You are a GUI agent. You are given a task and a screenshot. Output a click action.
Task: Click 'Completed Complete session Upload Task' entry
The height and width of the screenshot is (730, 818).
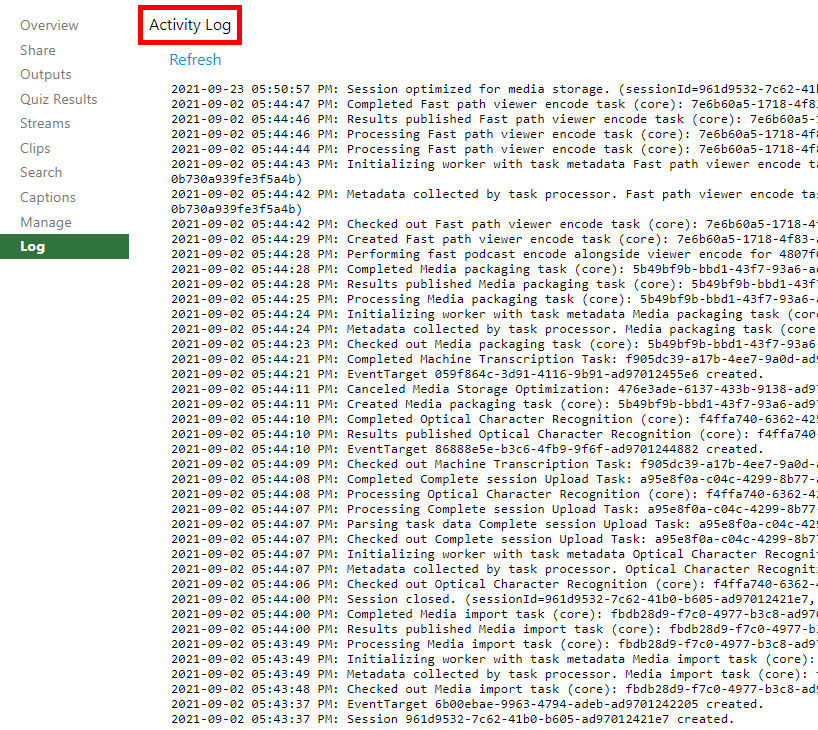click(494, 480)
